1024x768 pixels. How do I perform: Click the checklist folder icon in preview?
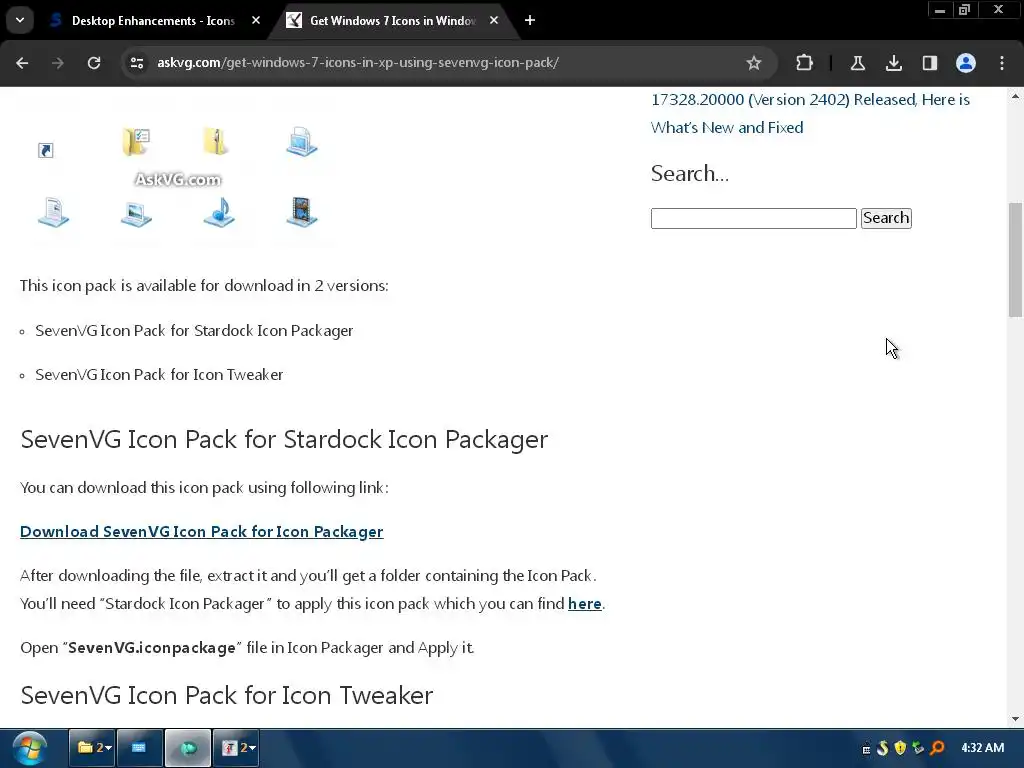tap(136, 142)
